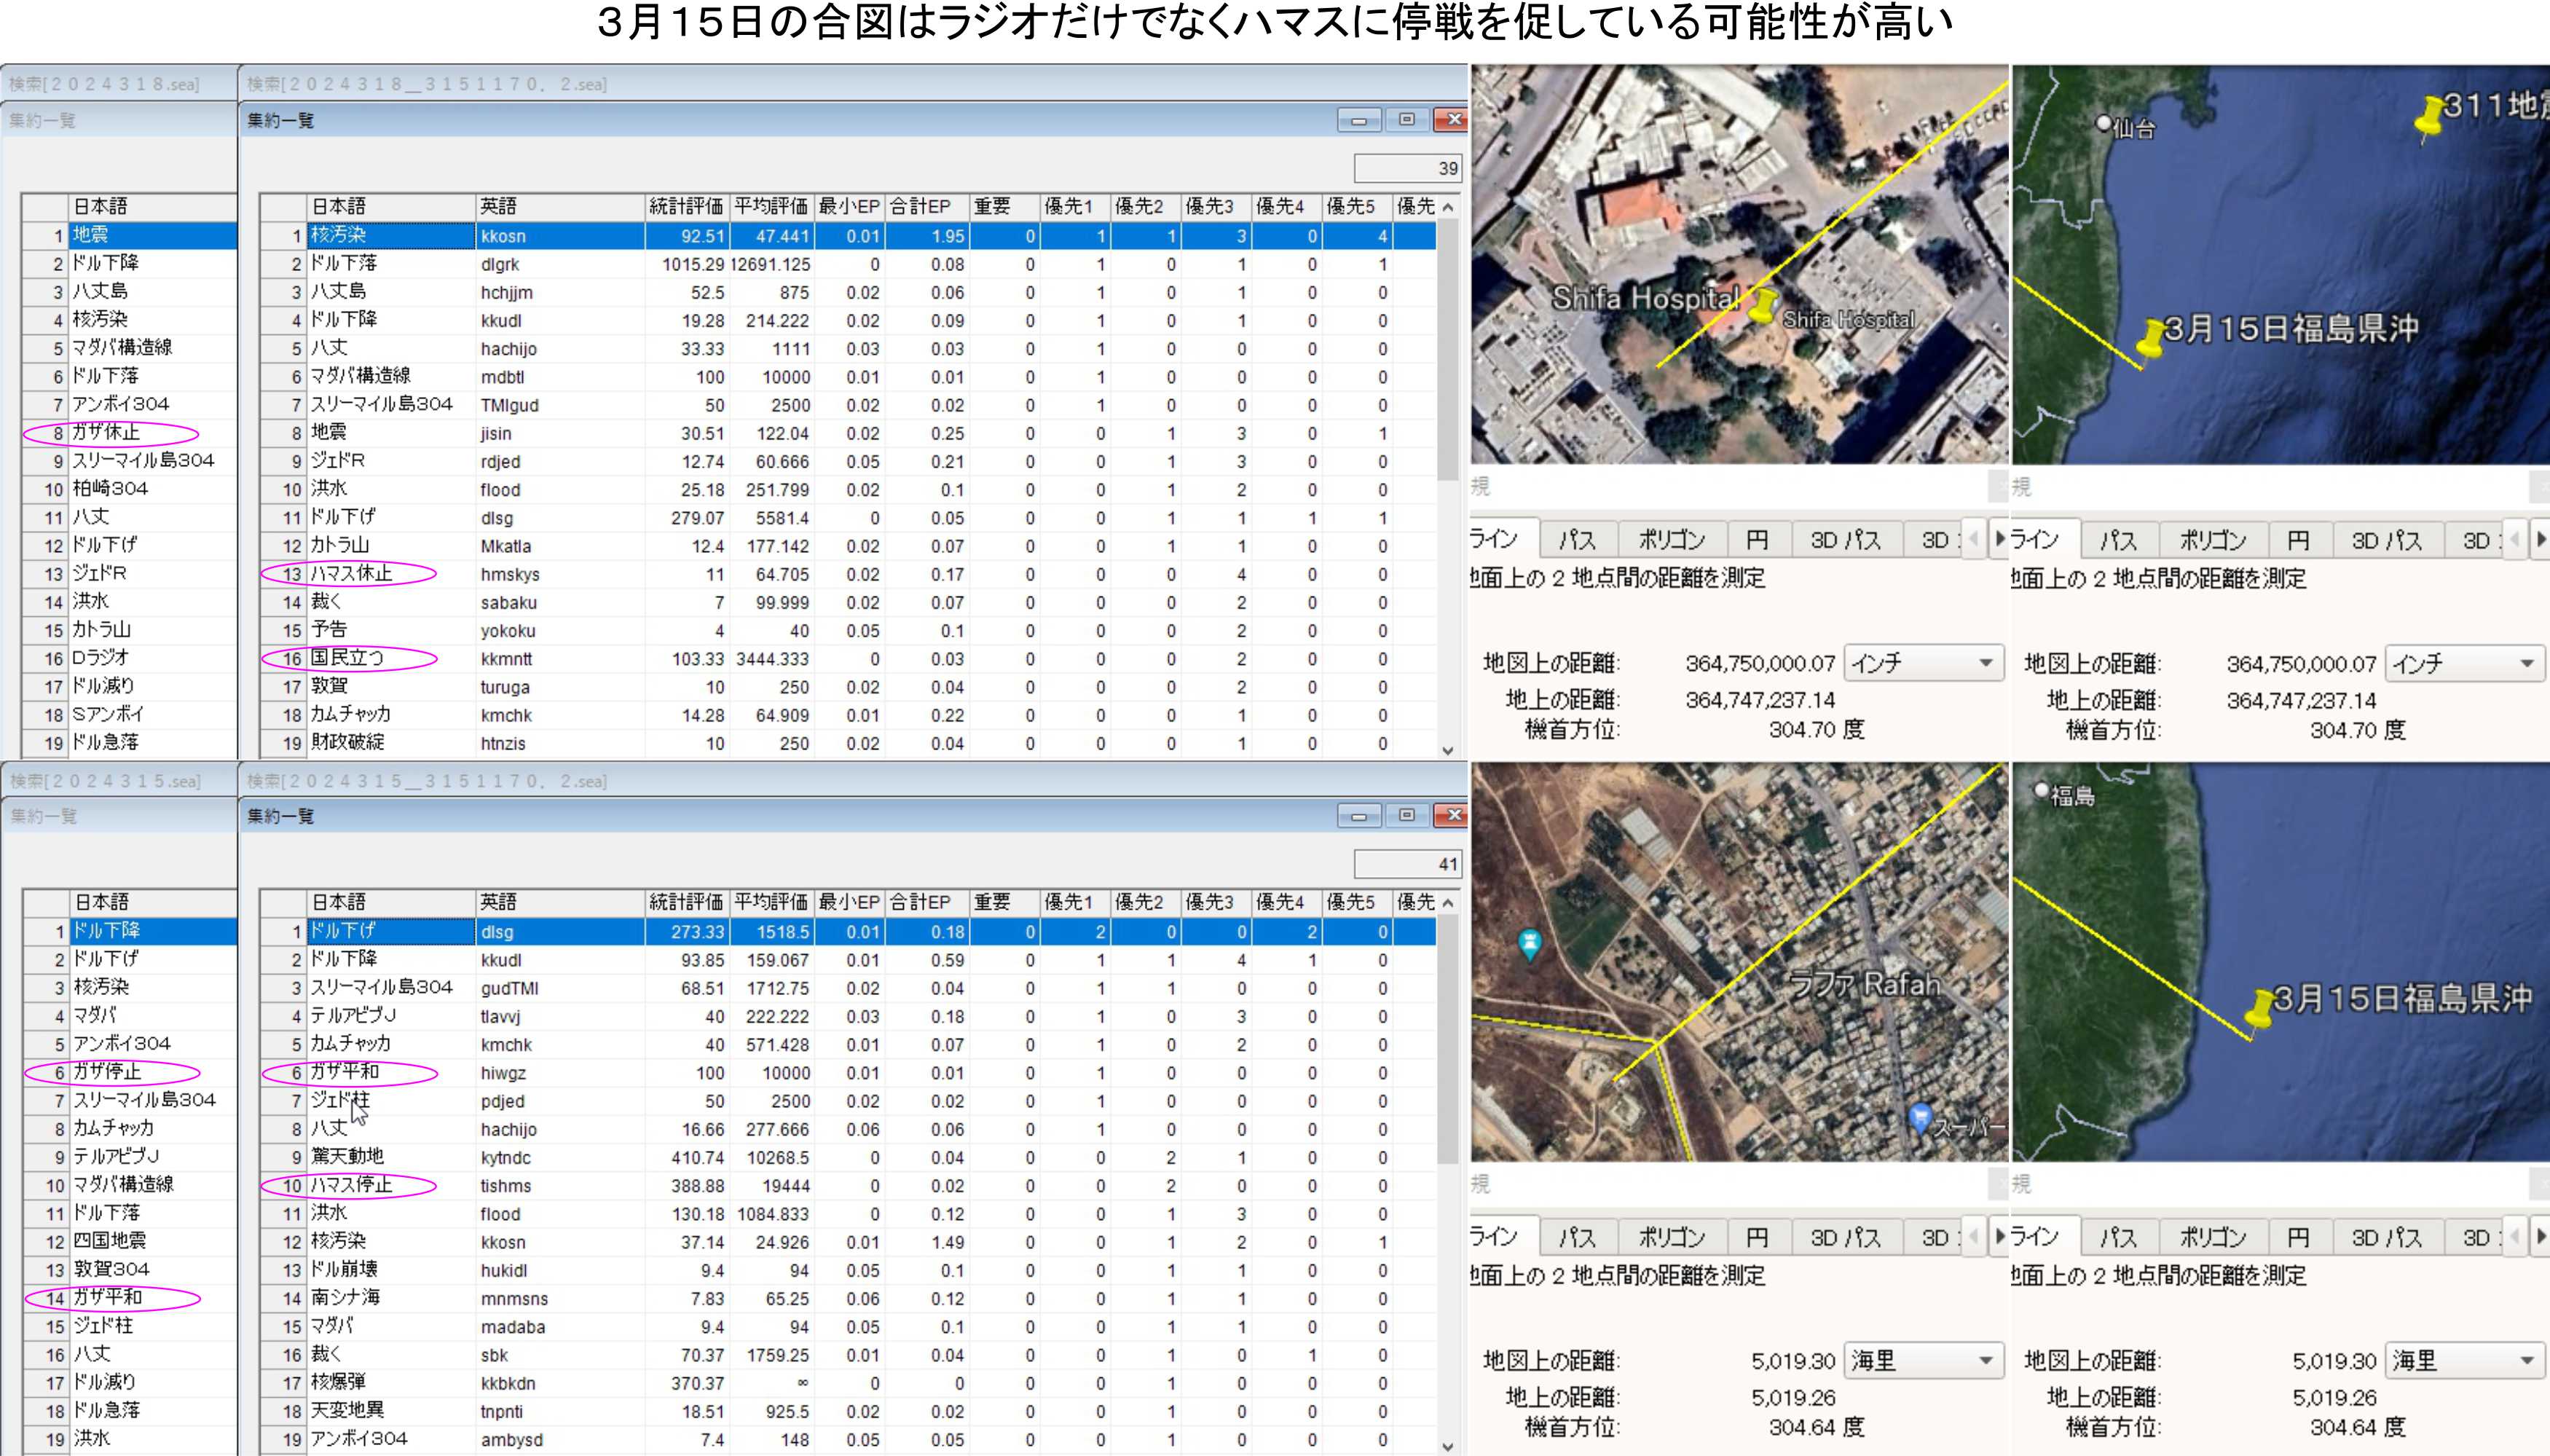The width and height of the screenshot is (2550, 1456).
Task: Select the ポリゴン tab under the Rafah map
Action: click(x=1672, y=1237)
